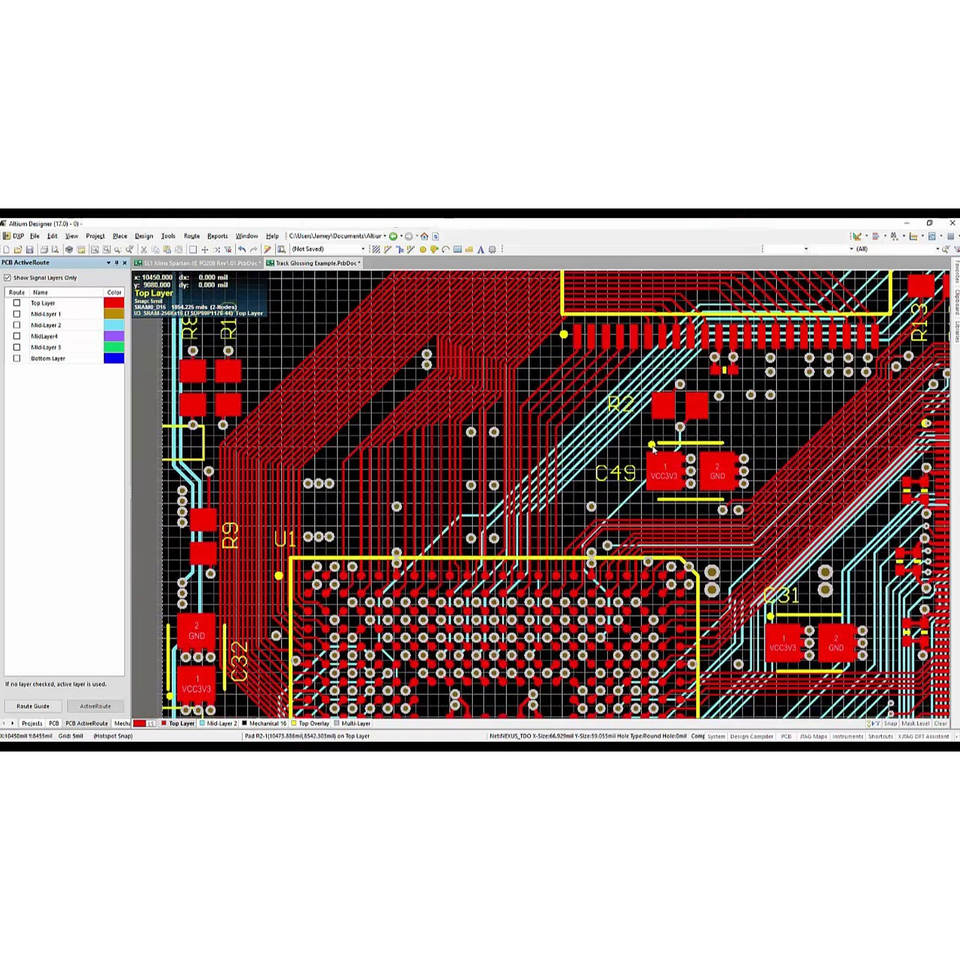Screen dimensions: 960x960
Task: Click the Mask Level button
Action: pos(915,723)
